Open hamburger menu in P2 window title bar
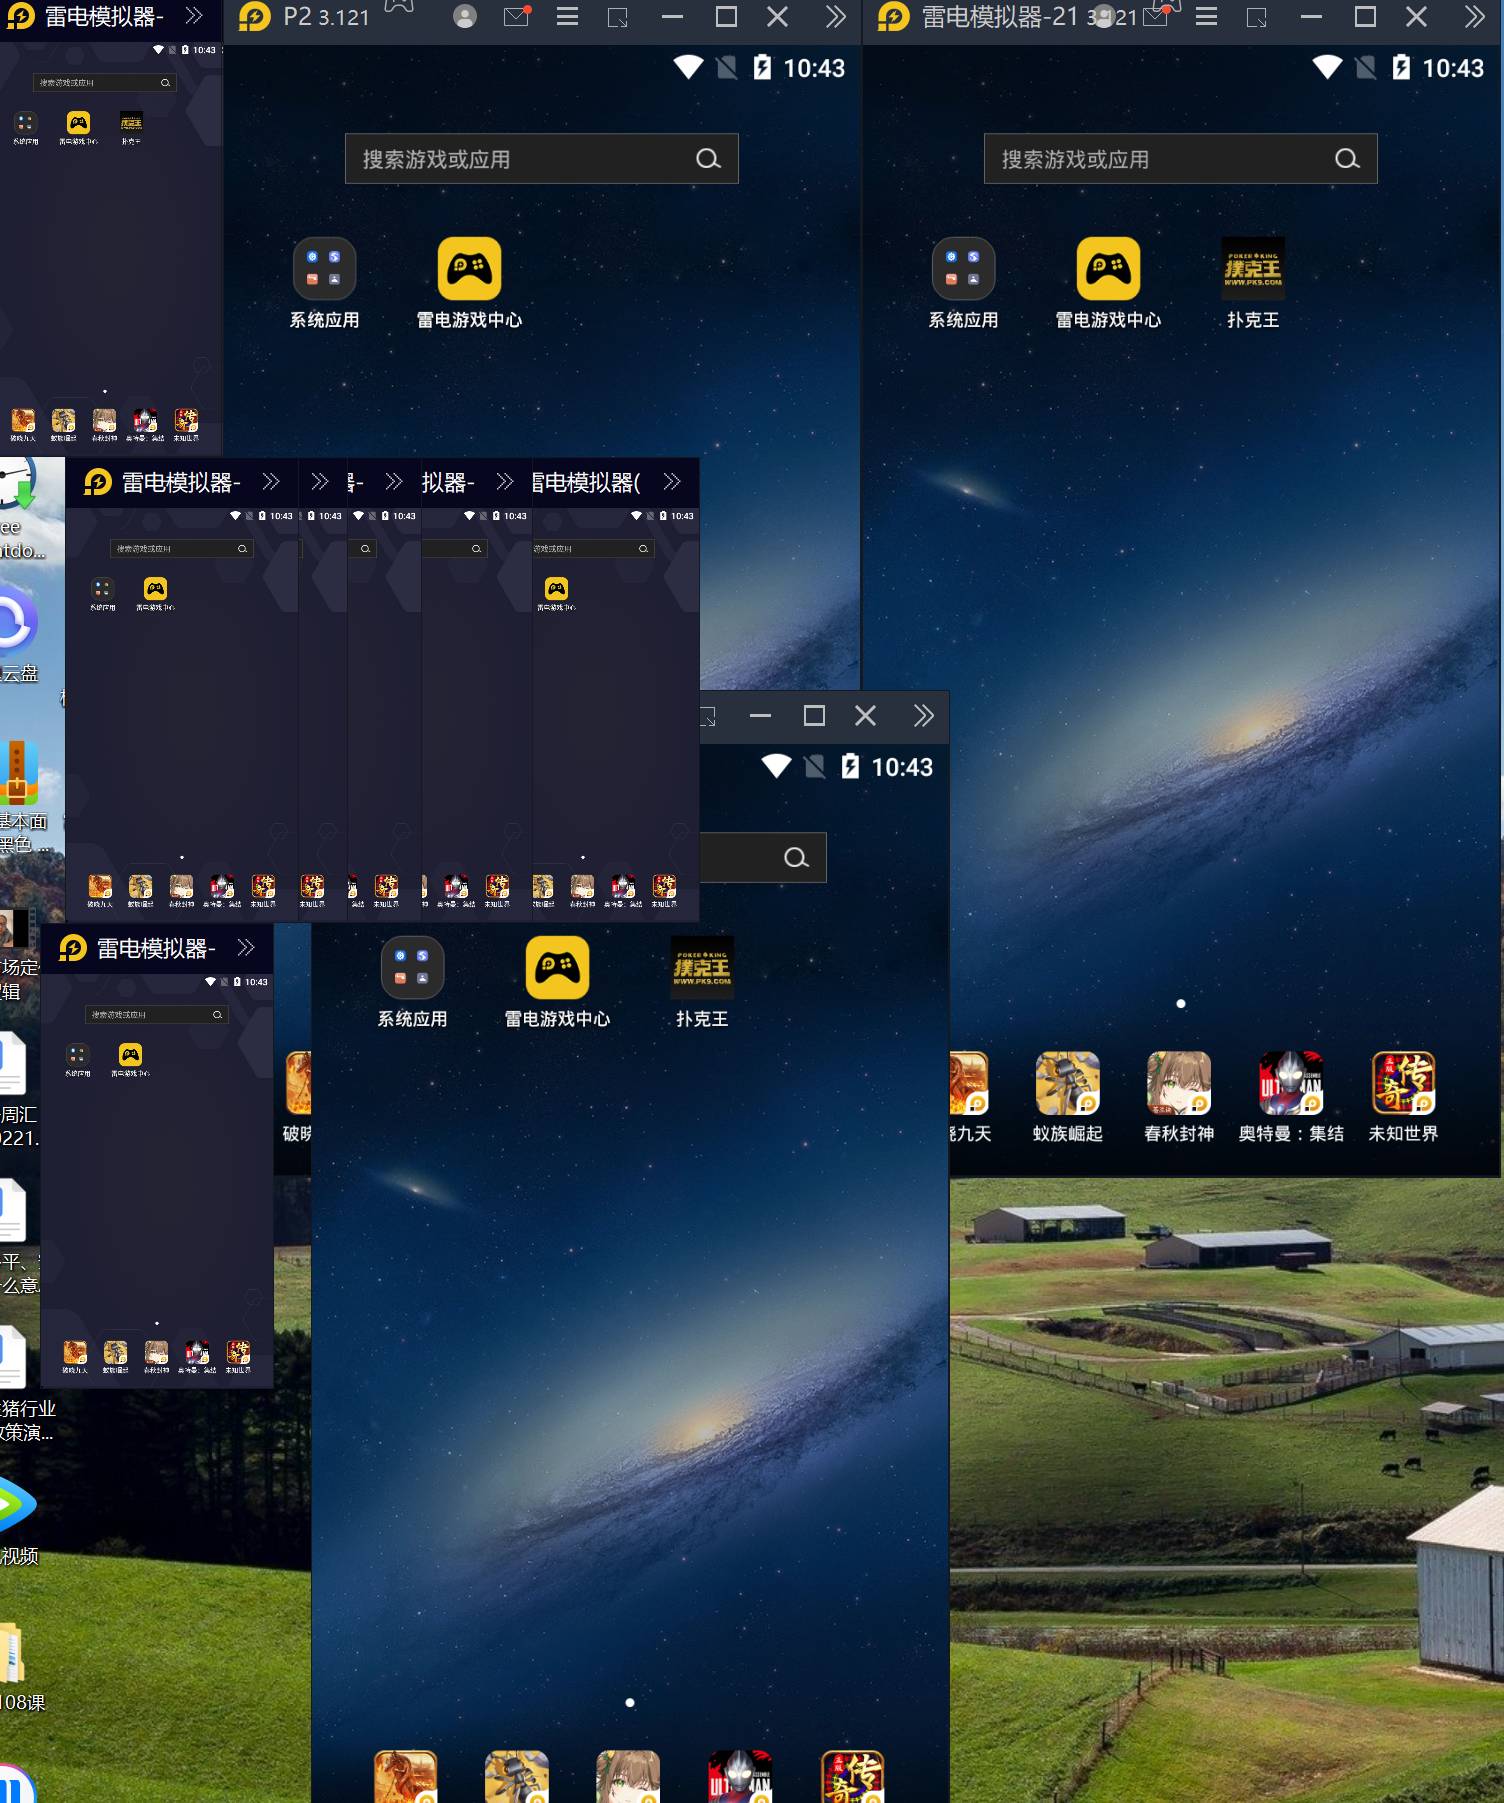Screen dimensions: 1504x1803 pos(568,17)
